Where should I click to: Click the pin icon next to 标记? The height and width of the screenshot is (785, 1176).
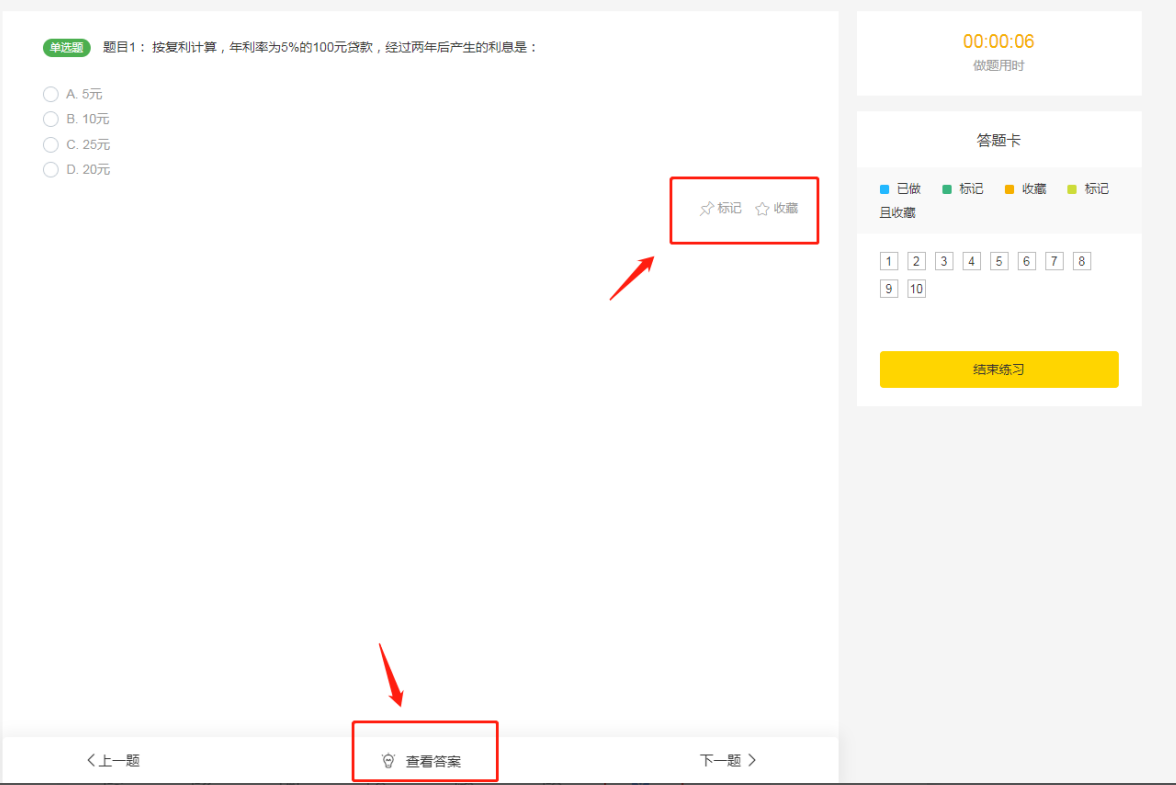point(706,209)
